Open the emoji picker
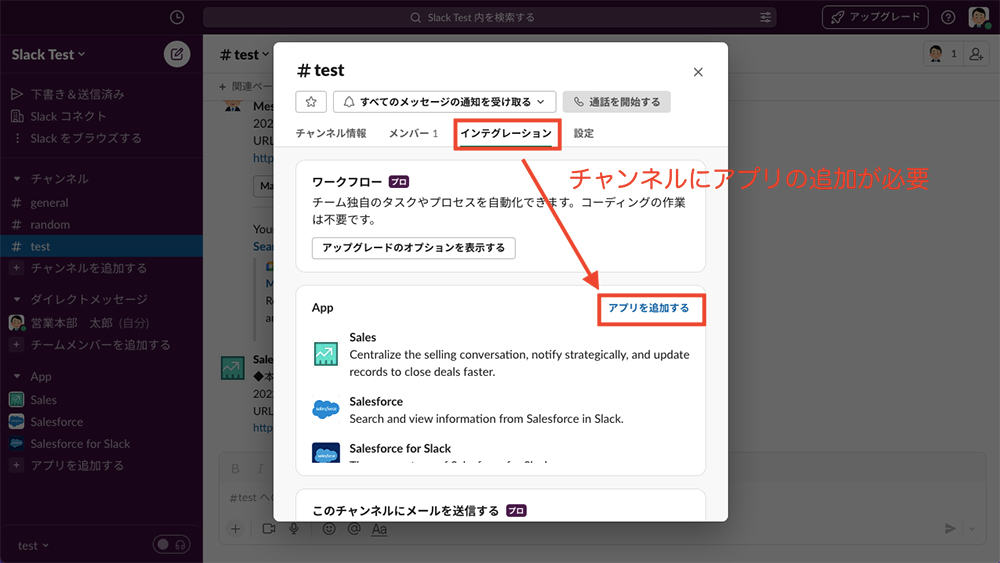This screenshot has height=563, width=1000. 329,529
